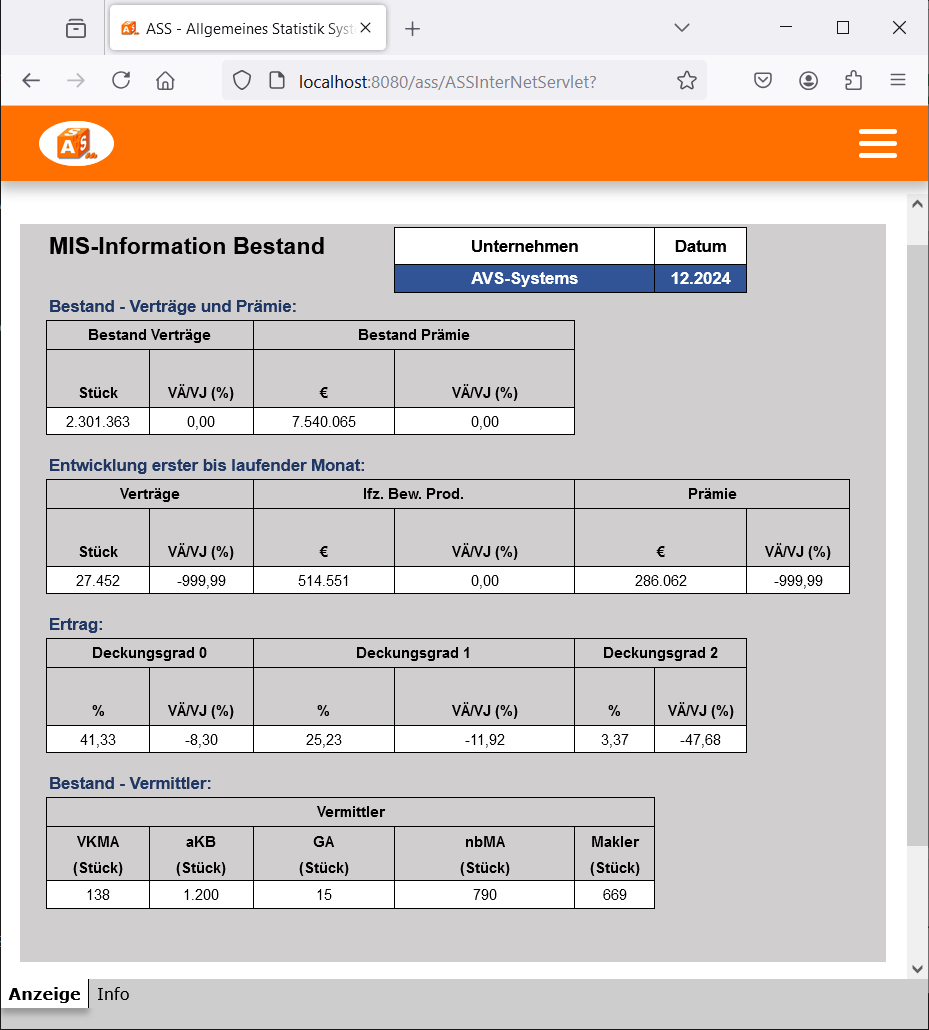
Task: Click the heading Bestand - Verträge und Prämie
Action: [173, 306]
